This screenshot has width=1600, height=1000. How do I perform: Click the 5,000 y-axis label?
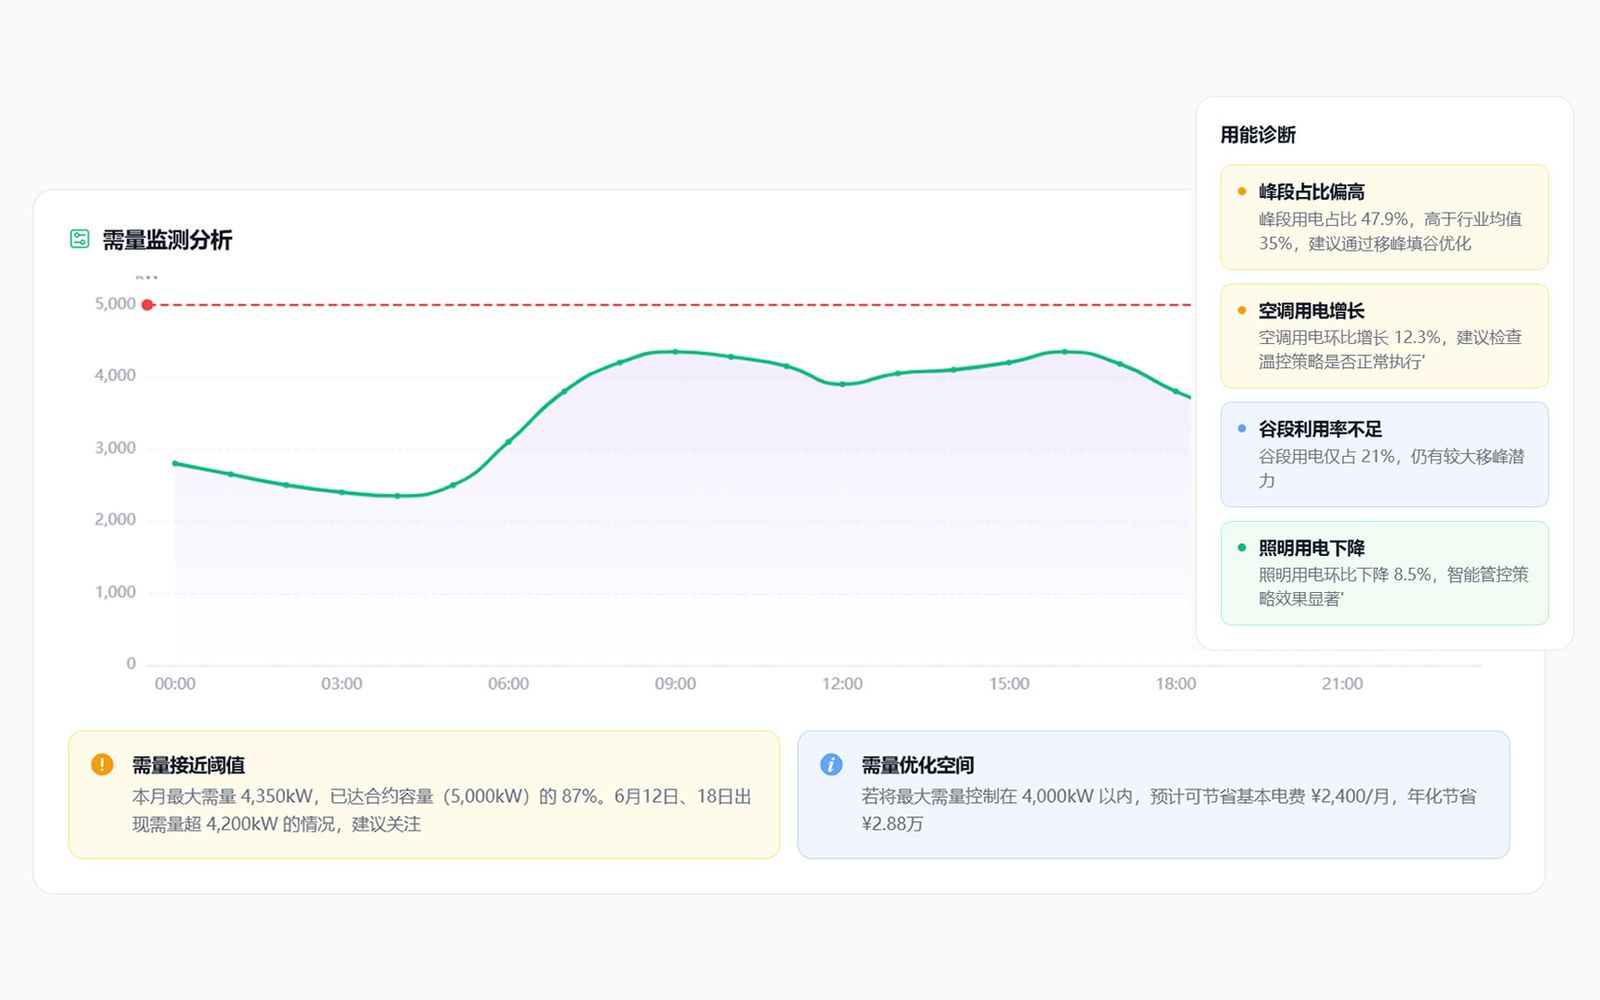pyautogui.click(x=115, y=304)
